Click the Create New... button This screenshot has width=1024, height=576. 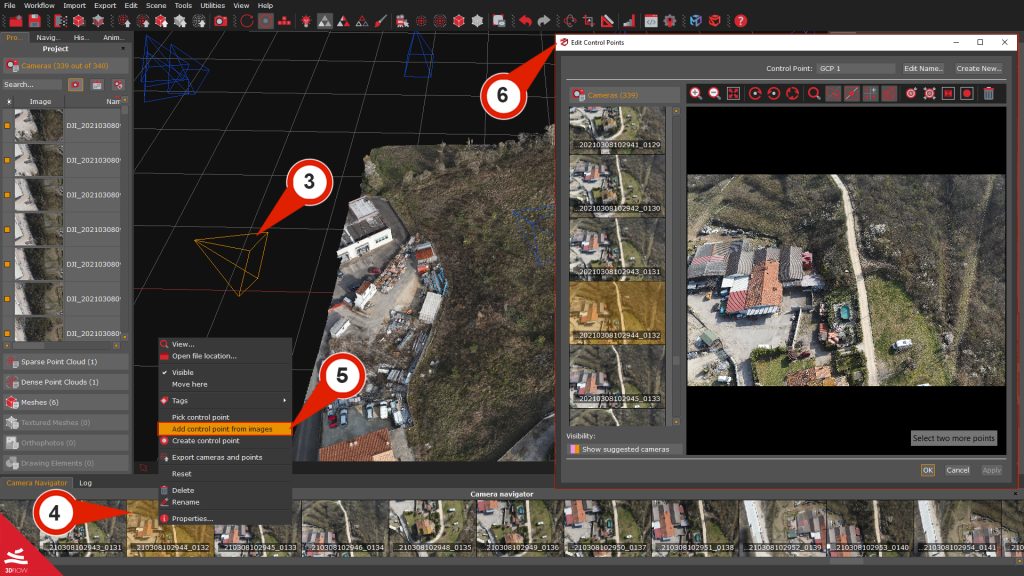coord(978,69)
